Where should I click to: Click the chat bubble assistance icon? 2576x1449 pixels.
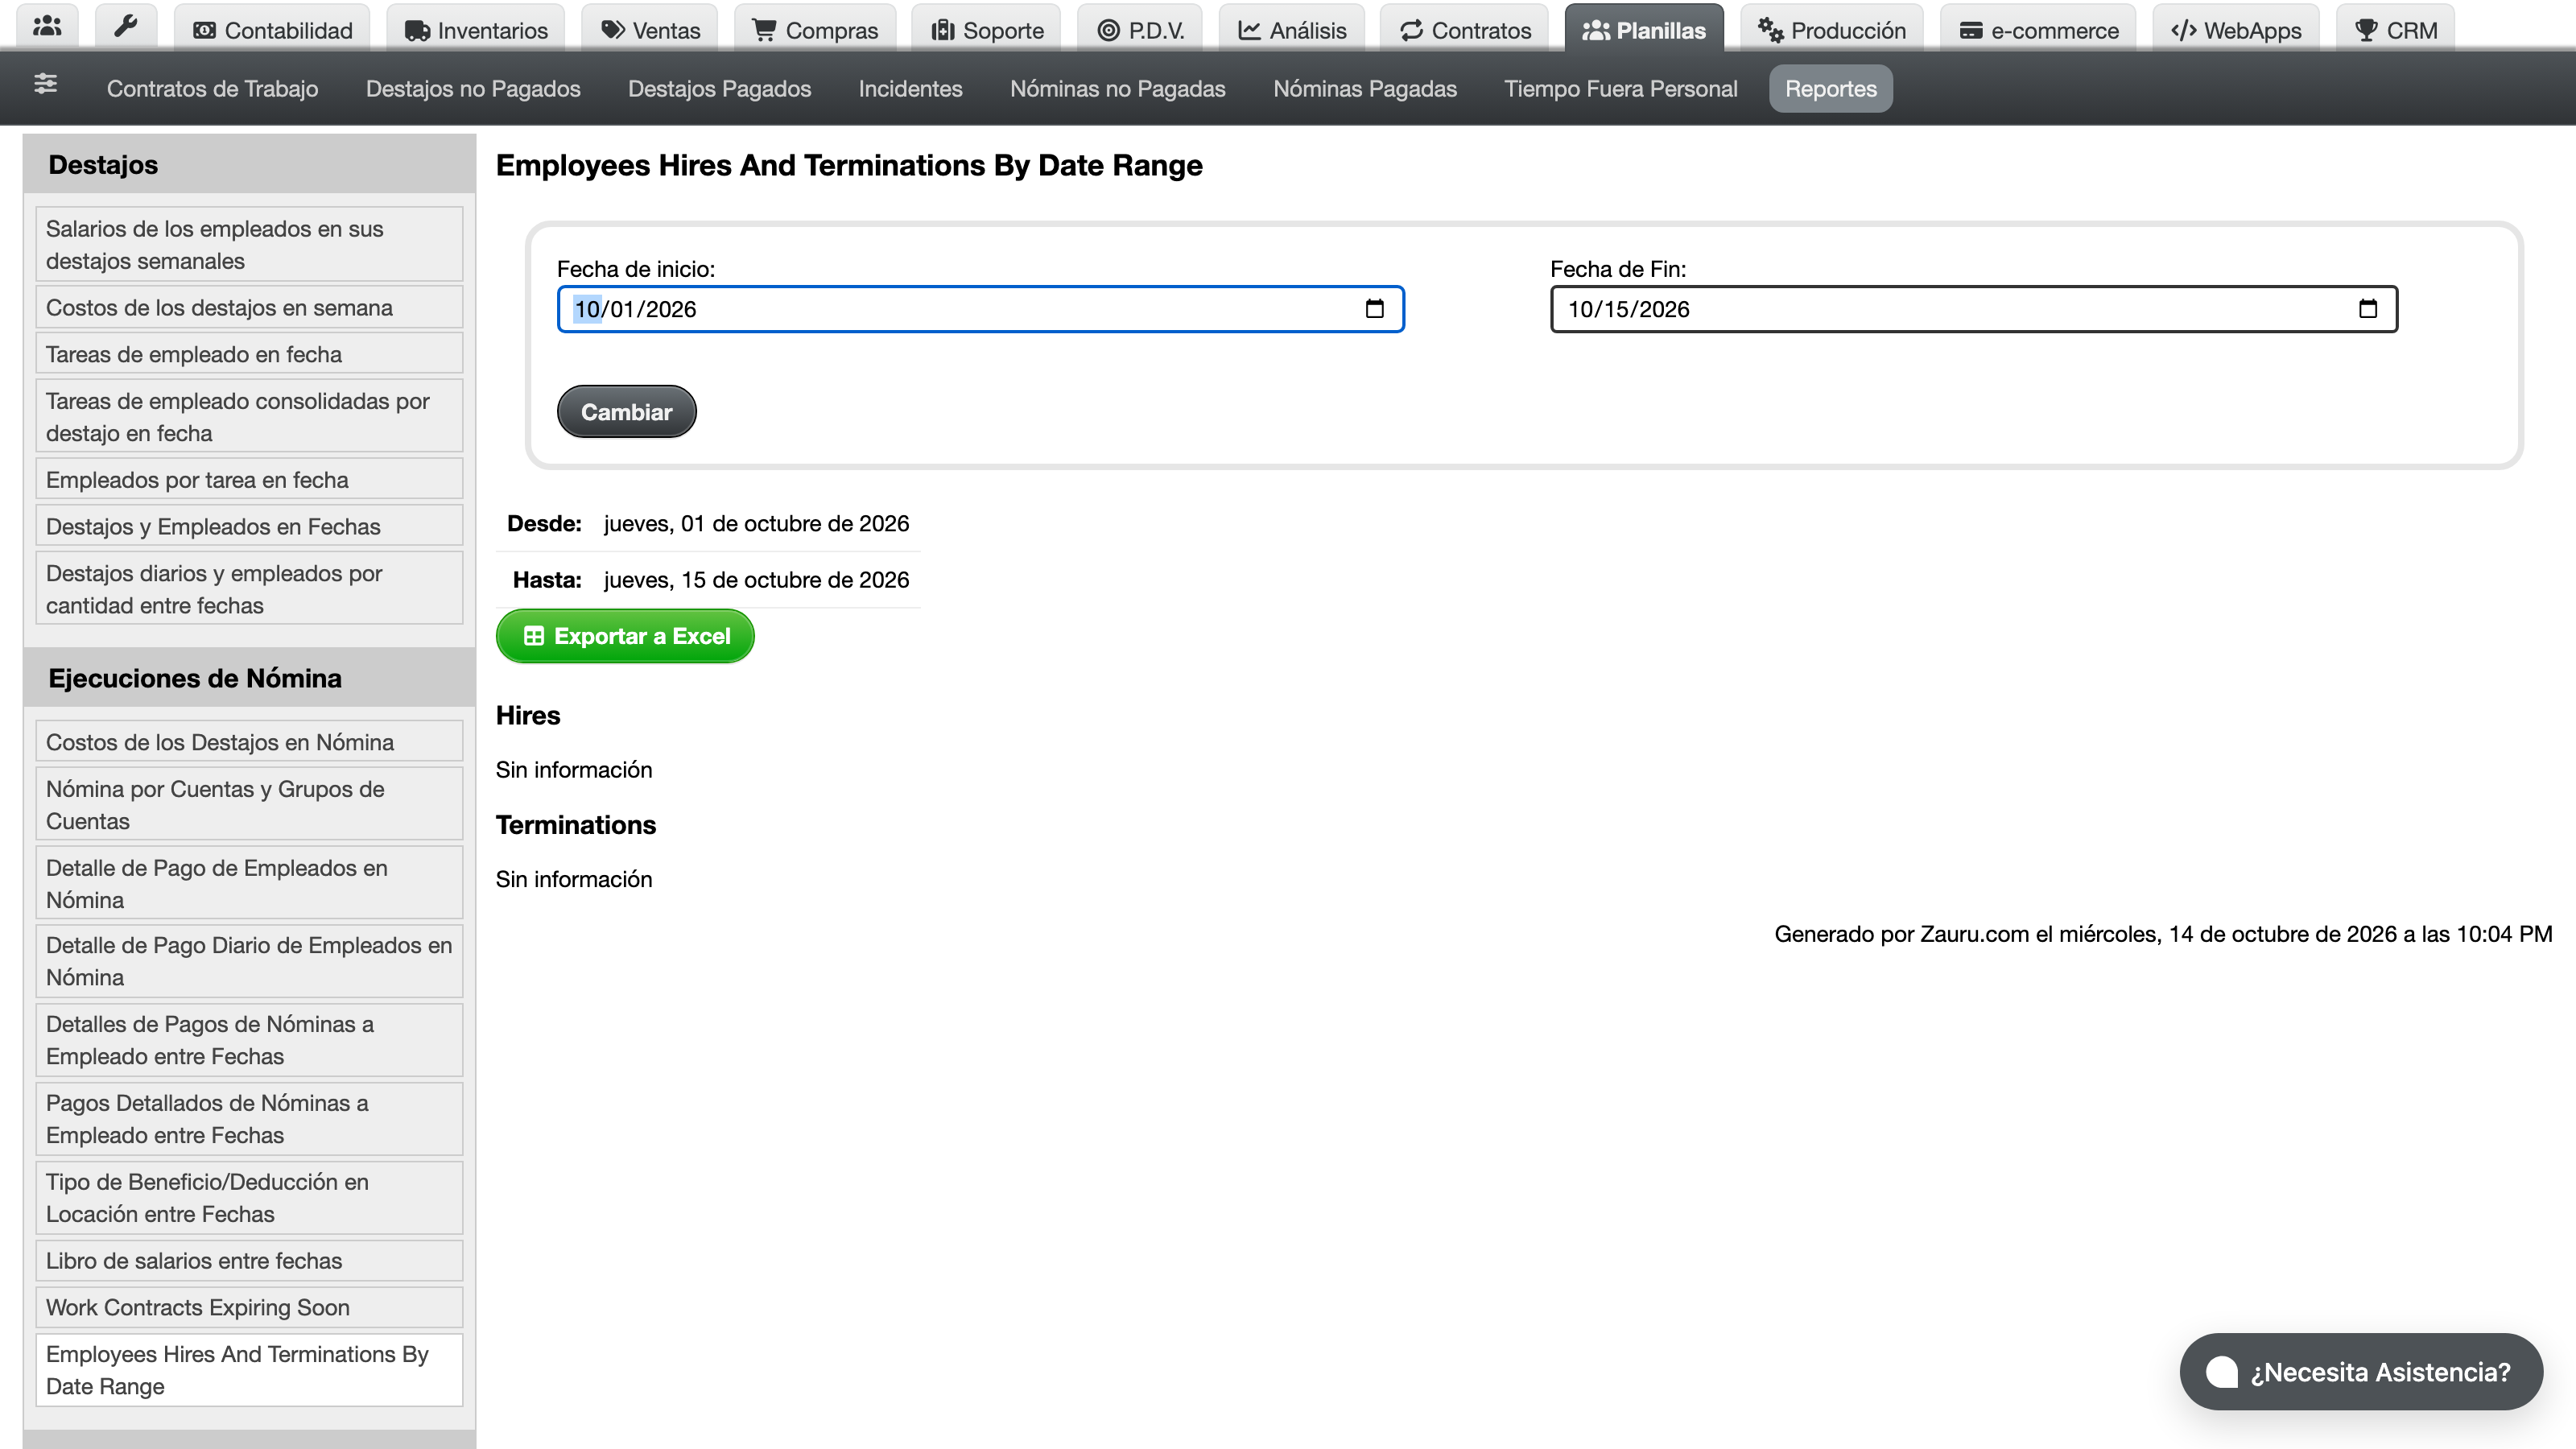click(x=2221, y=1372)
